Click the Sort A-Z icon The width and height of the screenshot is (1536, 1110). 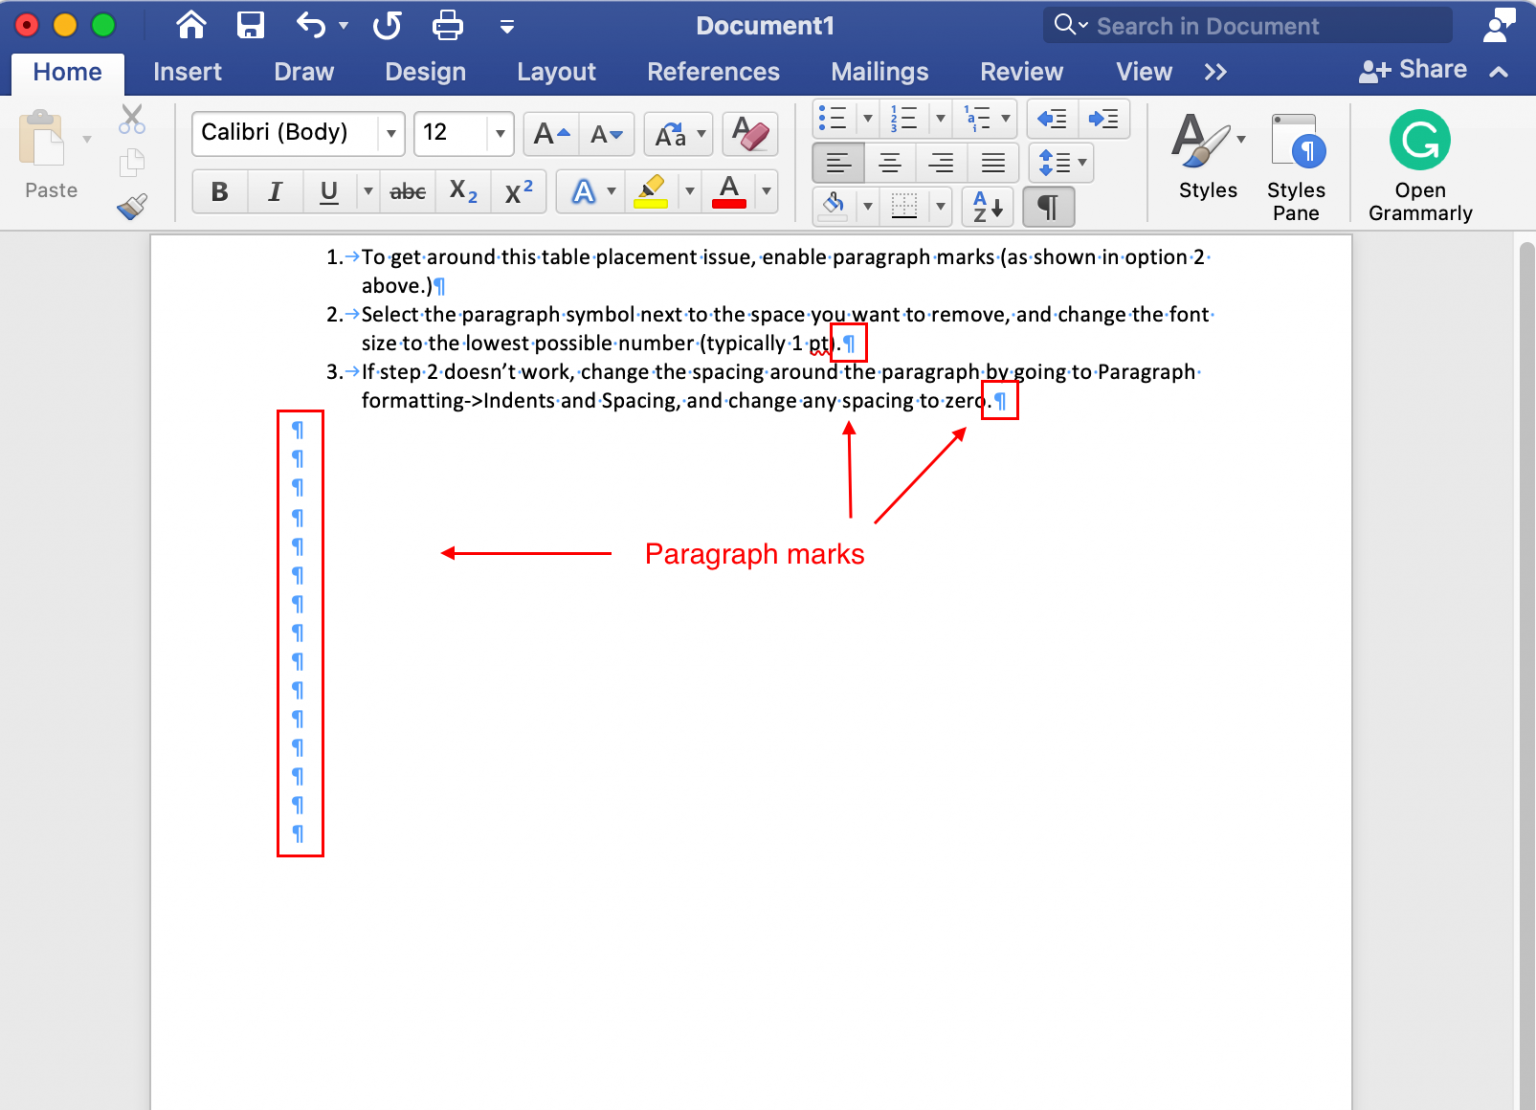[987, 207]
